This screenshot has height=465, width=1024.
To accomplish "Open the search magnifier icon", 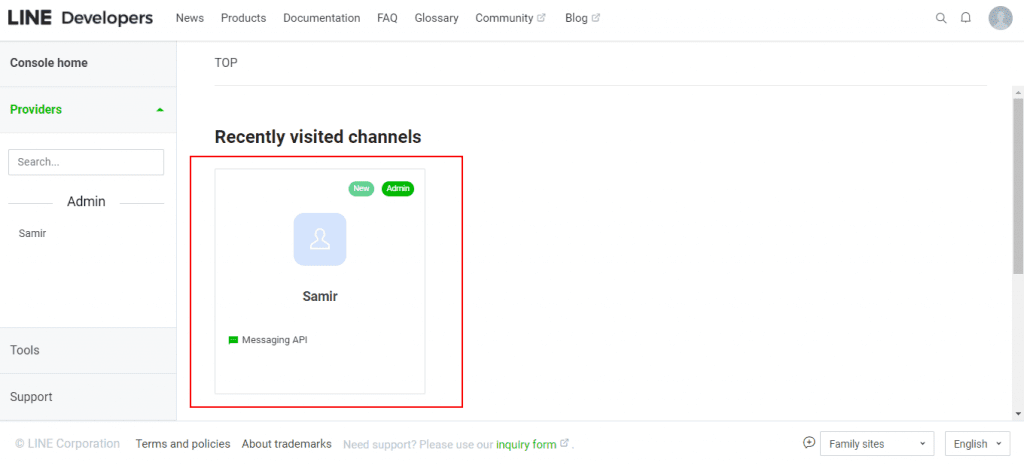I will coord(941,18).
